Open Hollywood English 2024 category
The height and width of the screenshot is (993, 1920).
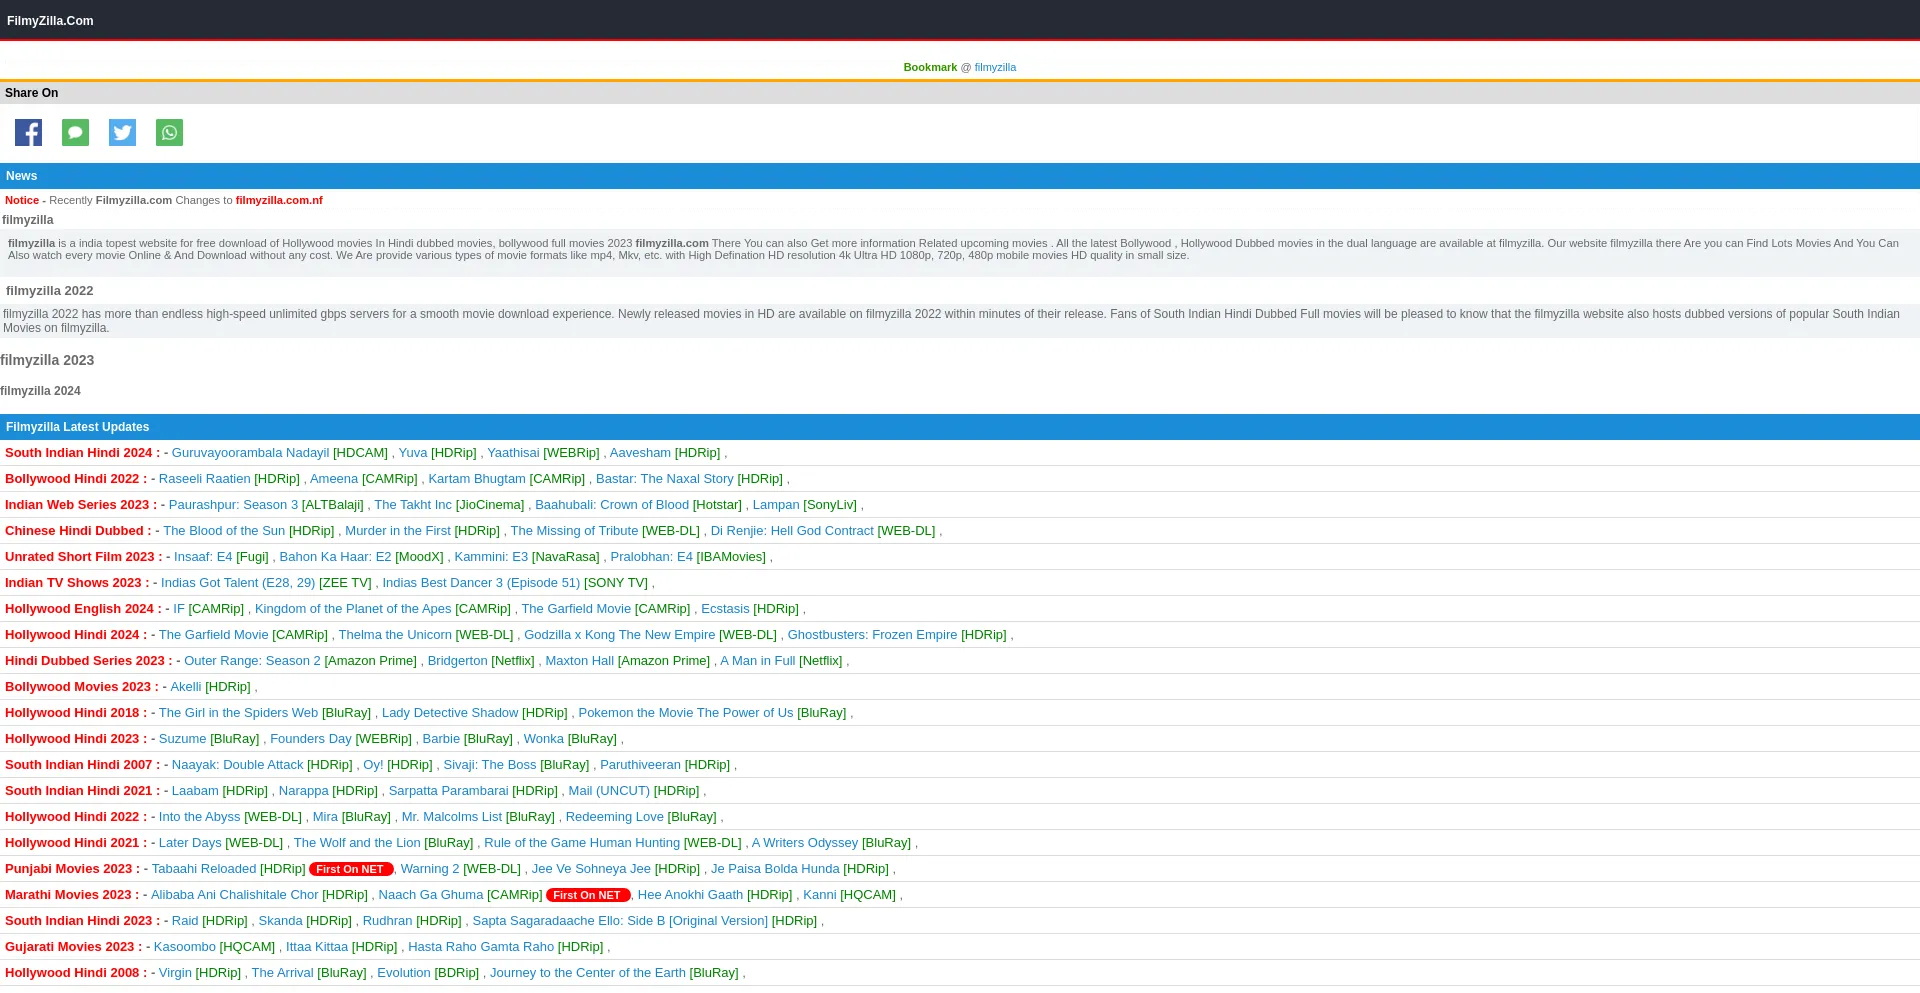[79, 609]
